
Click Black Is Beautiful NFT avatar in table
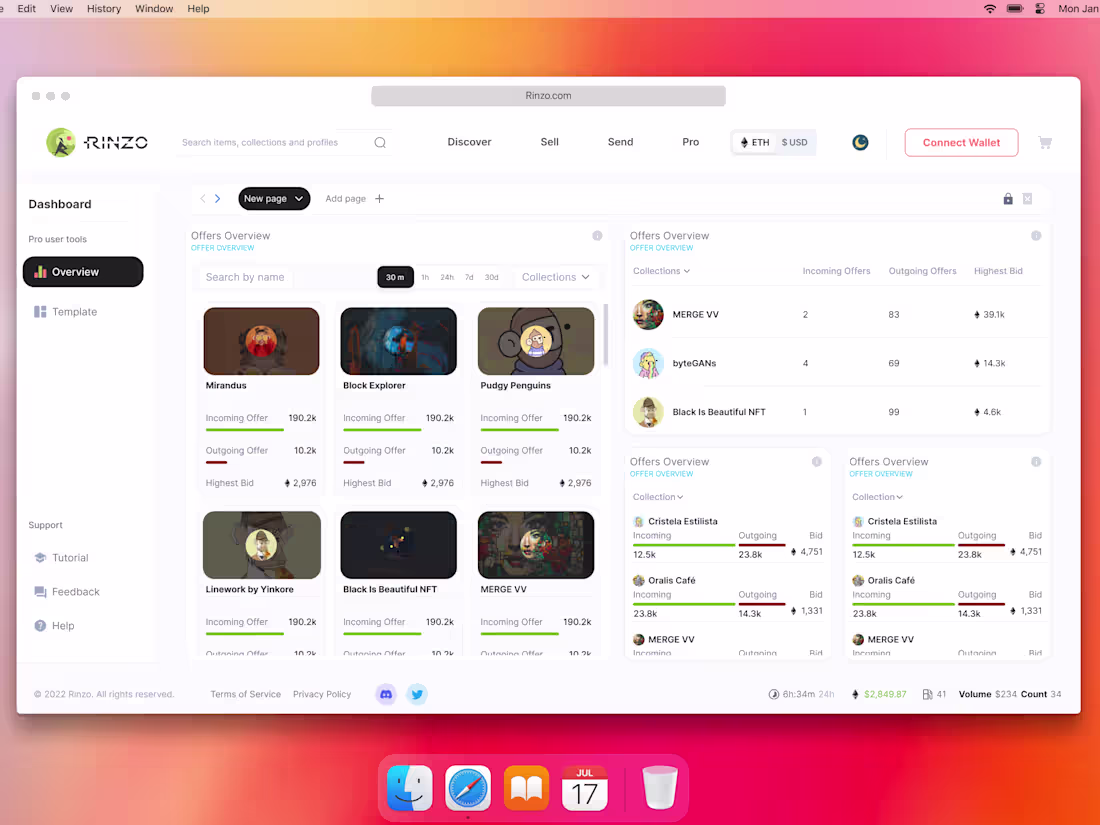coord(648,412)
